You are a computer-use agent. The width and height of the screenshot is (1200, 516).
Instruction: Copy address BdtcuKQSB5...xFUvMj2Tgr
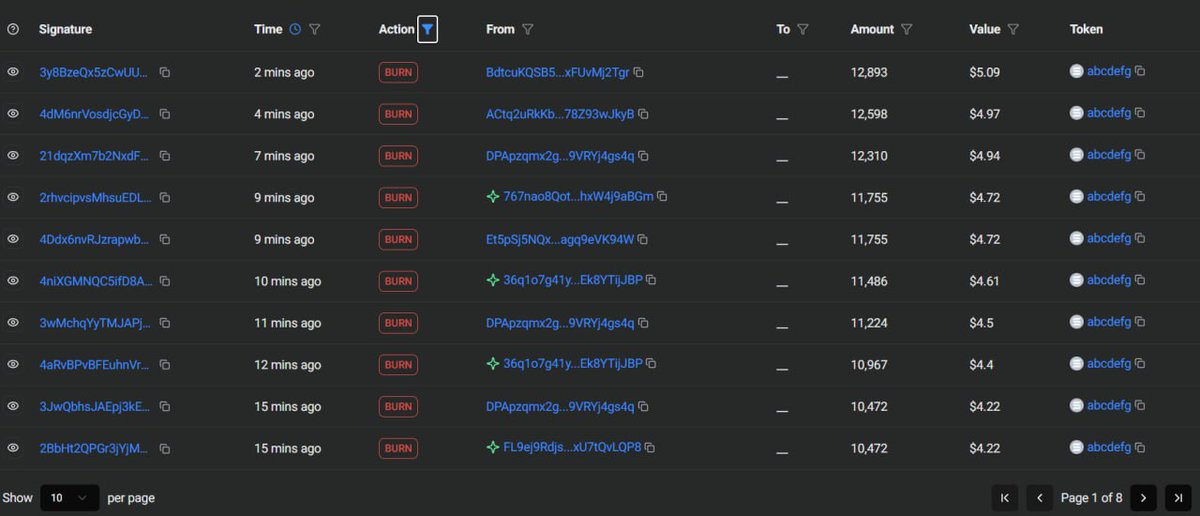(639, 72)
